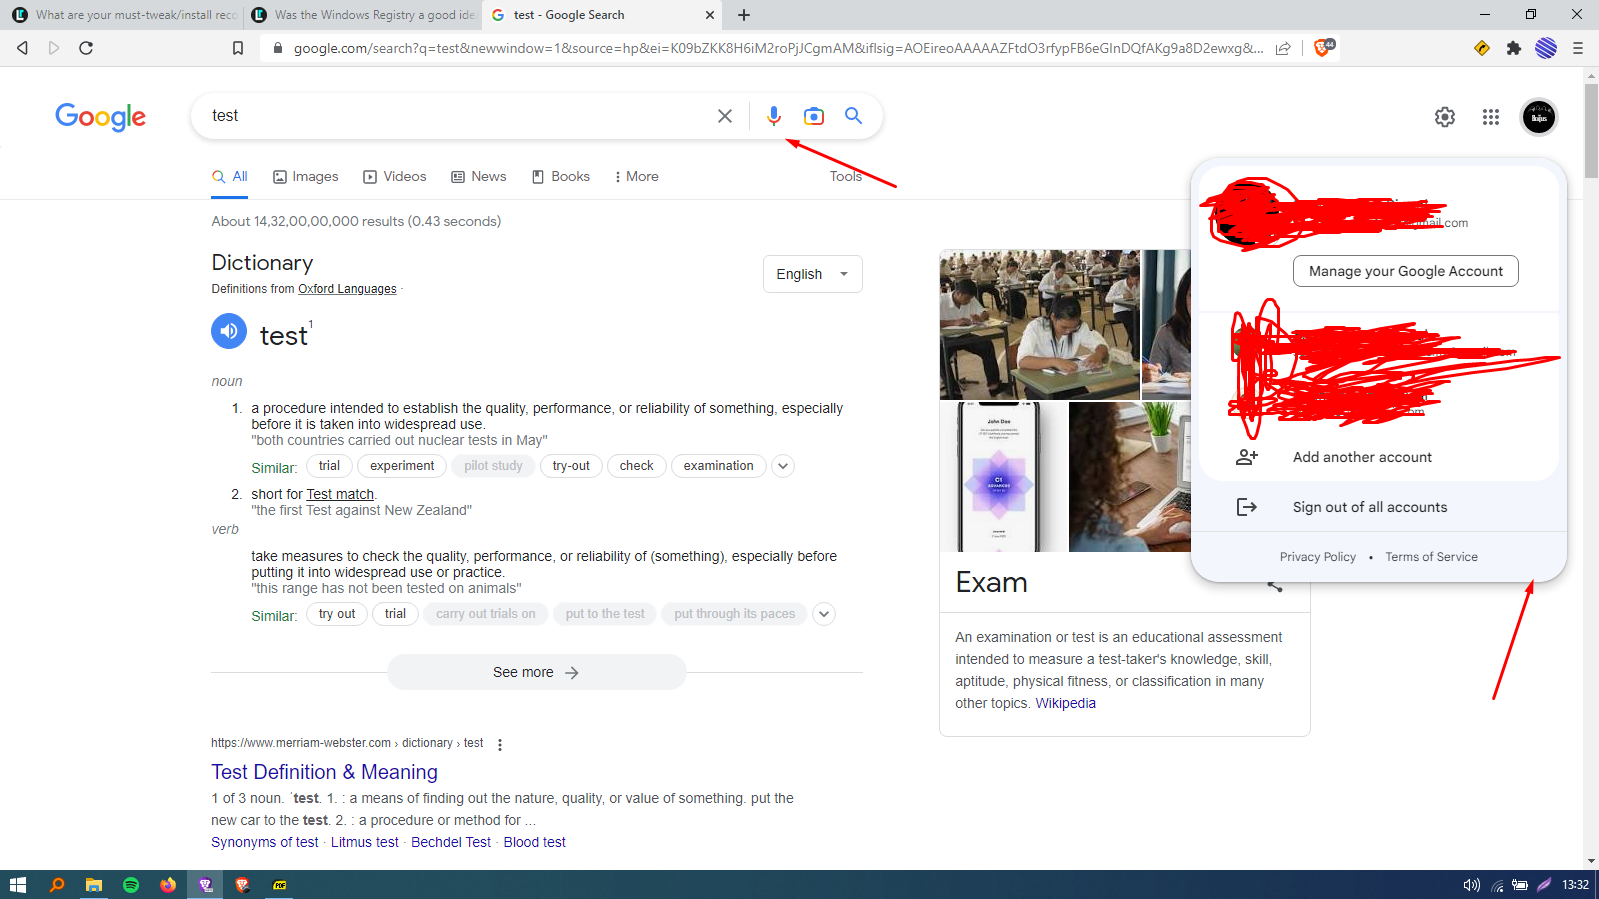Screen dimensions: 1599x899
Task: Open the Oxford Languages link
Action: [347, 289]
